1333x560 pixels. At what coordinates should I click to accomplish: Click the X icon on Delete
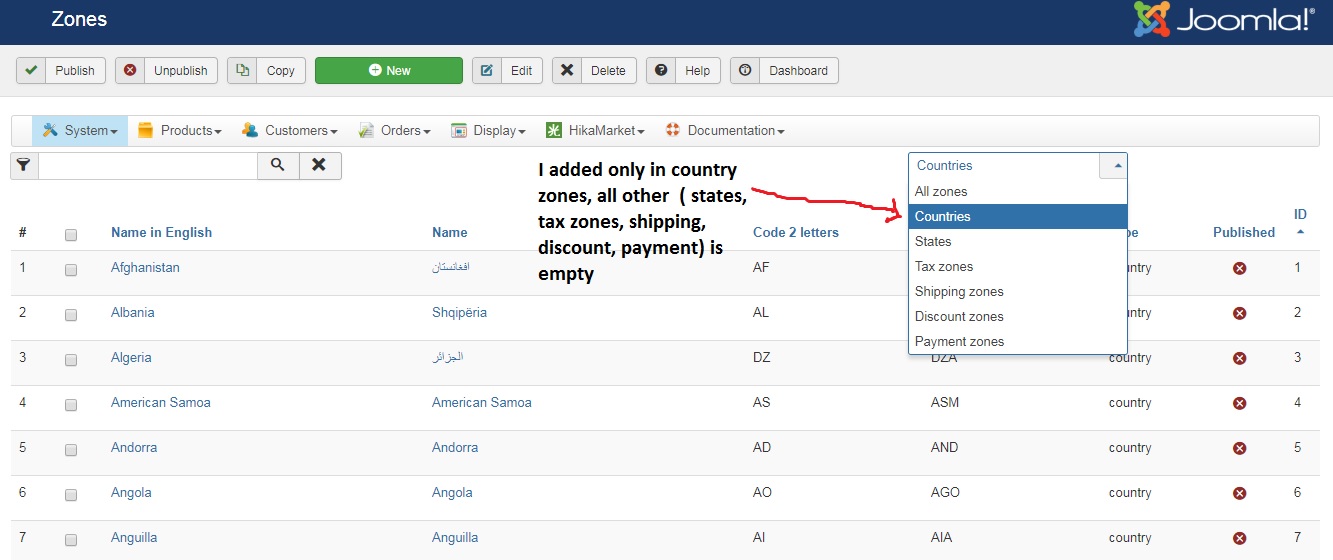[x=567, y=70]
